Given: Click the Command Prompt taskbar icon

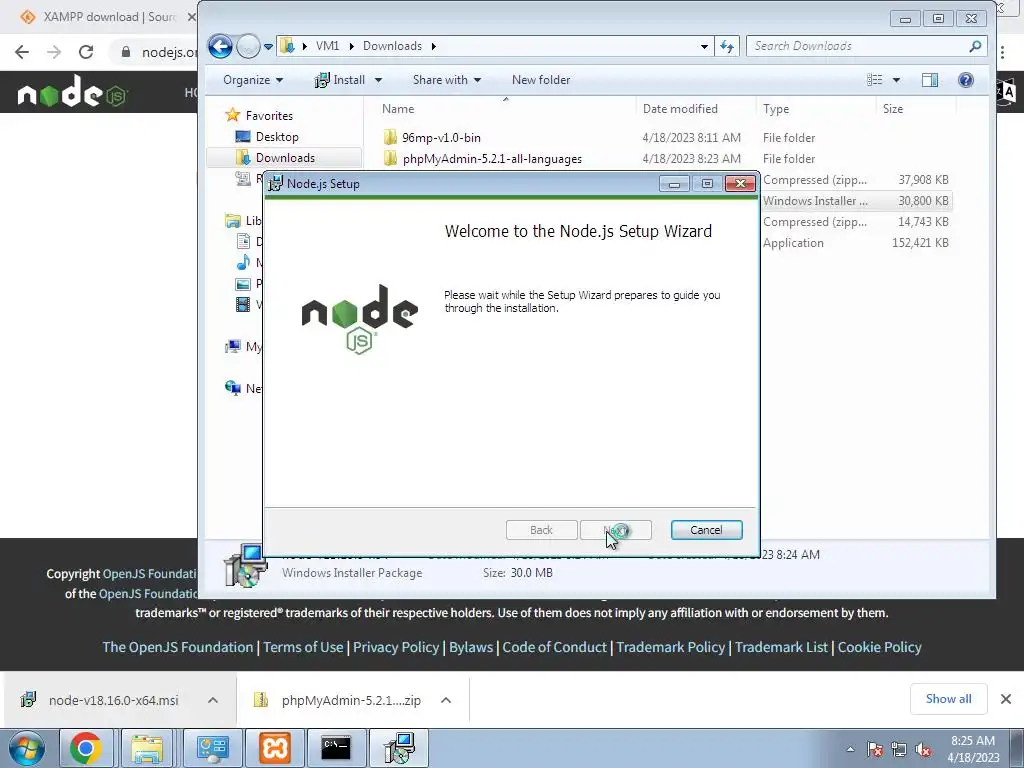Looking at the screenshot, I should pos(337,748).
